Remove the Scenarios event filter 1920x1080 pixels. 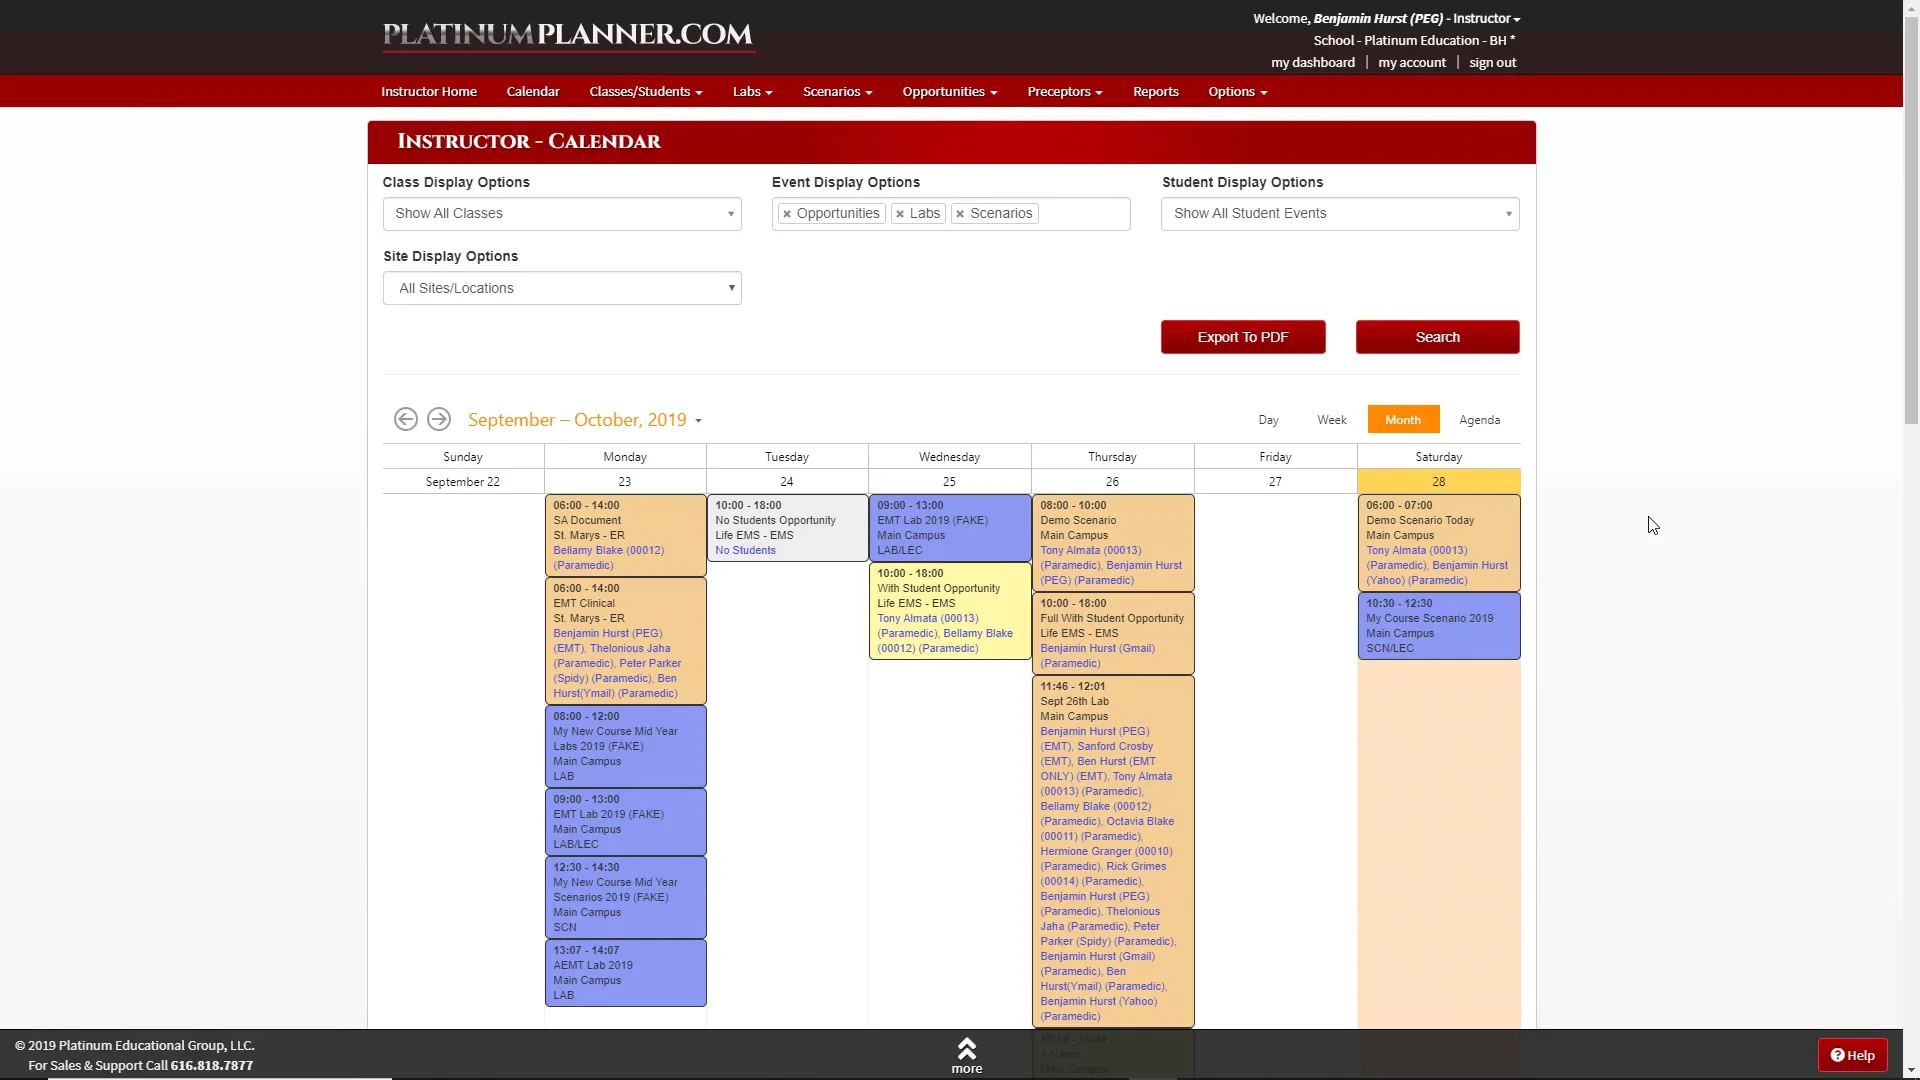959,213
